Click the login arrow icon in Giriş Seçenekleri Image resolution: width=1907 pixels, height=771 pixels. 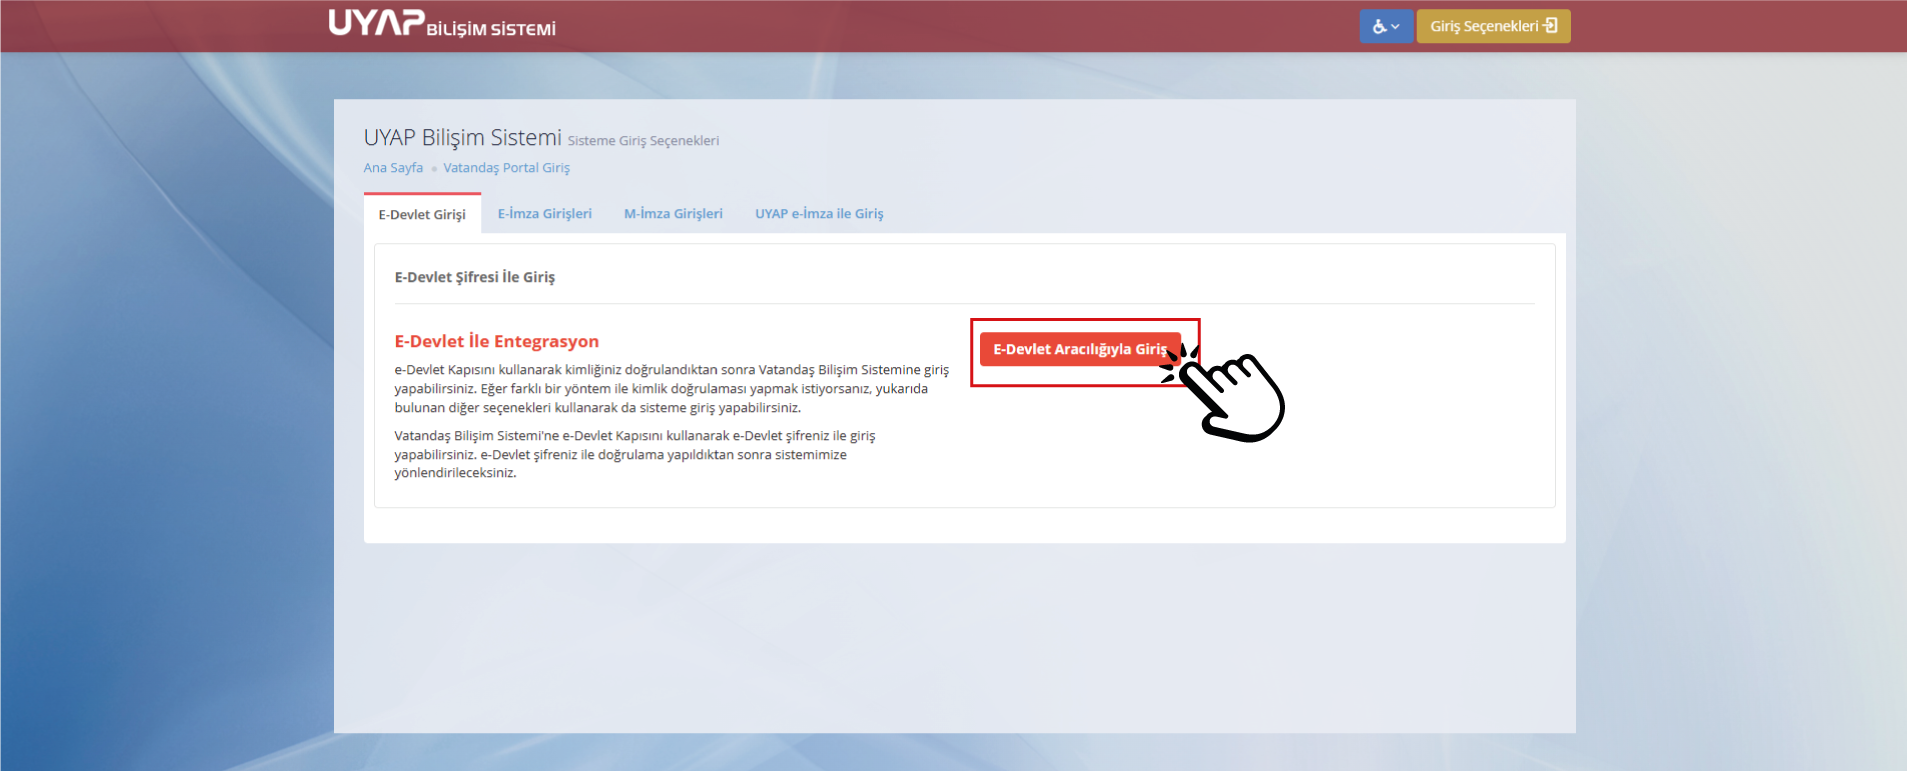[x=1551, y=26]
